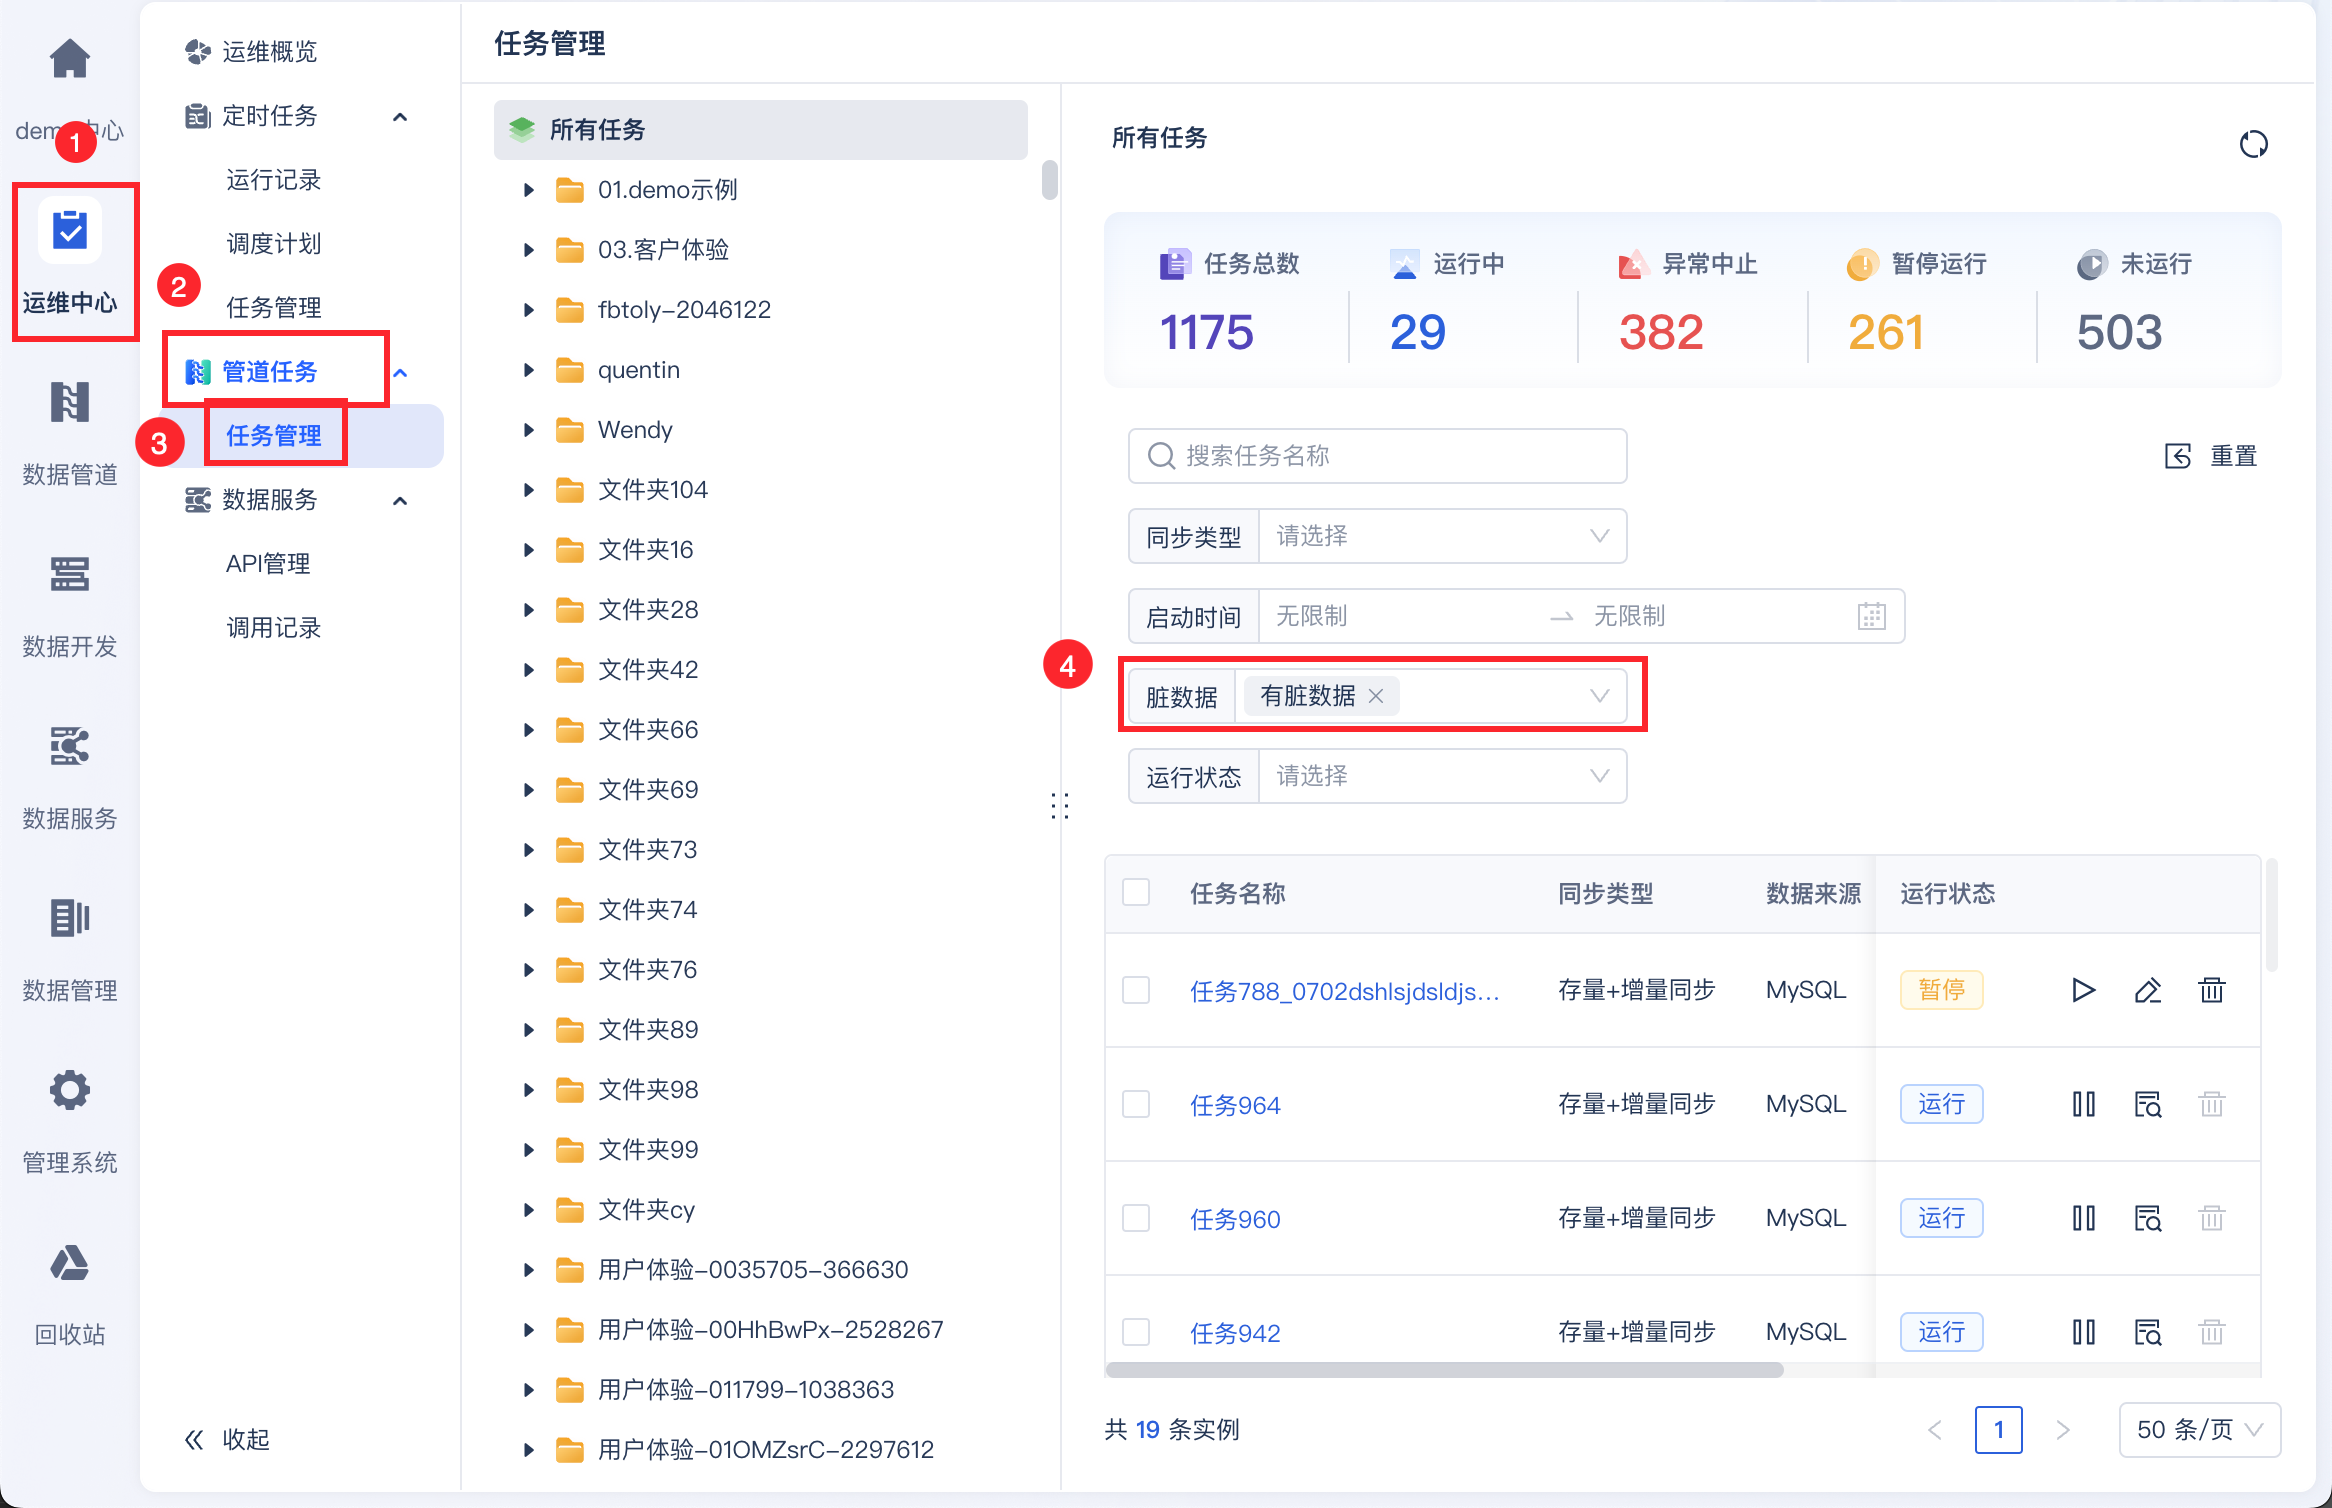Viewport: 2332px width, 1508px height.
Task: Start task 788 with the play icon
Action: click(x=2083, y=990)
